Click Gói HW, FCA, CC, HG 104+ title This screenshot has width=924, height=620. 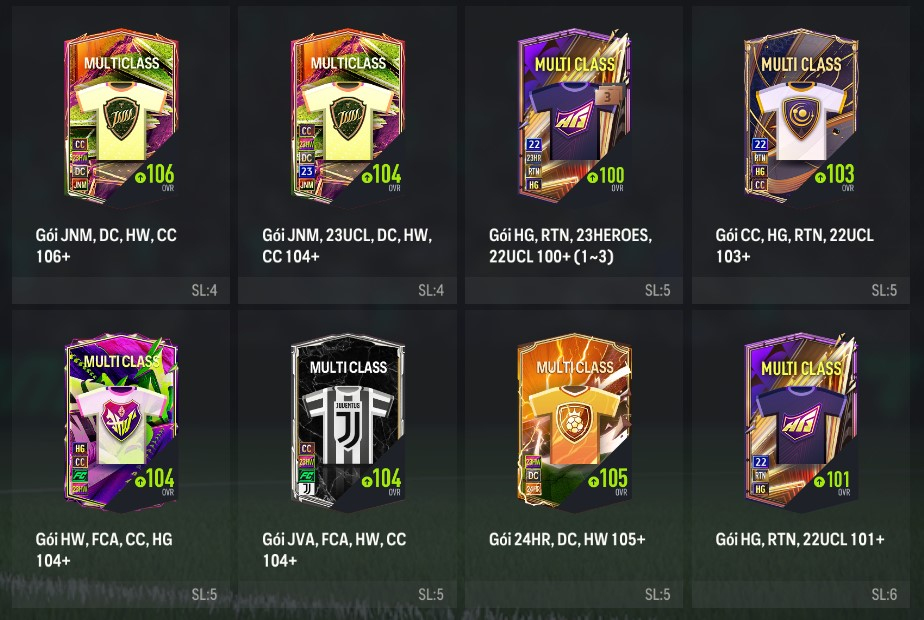(104, 549)
